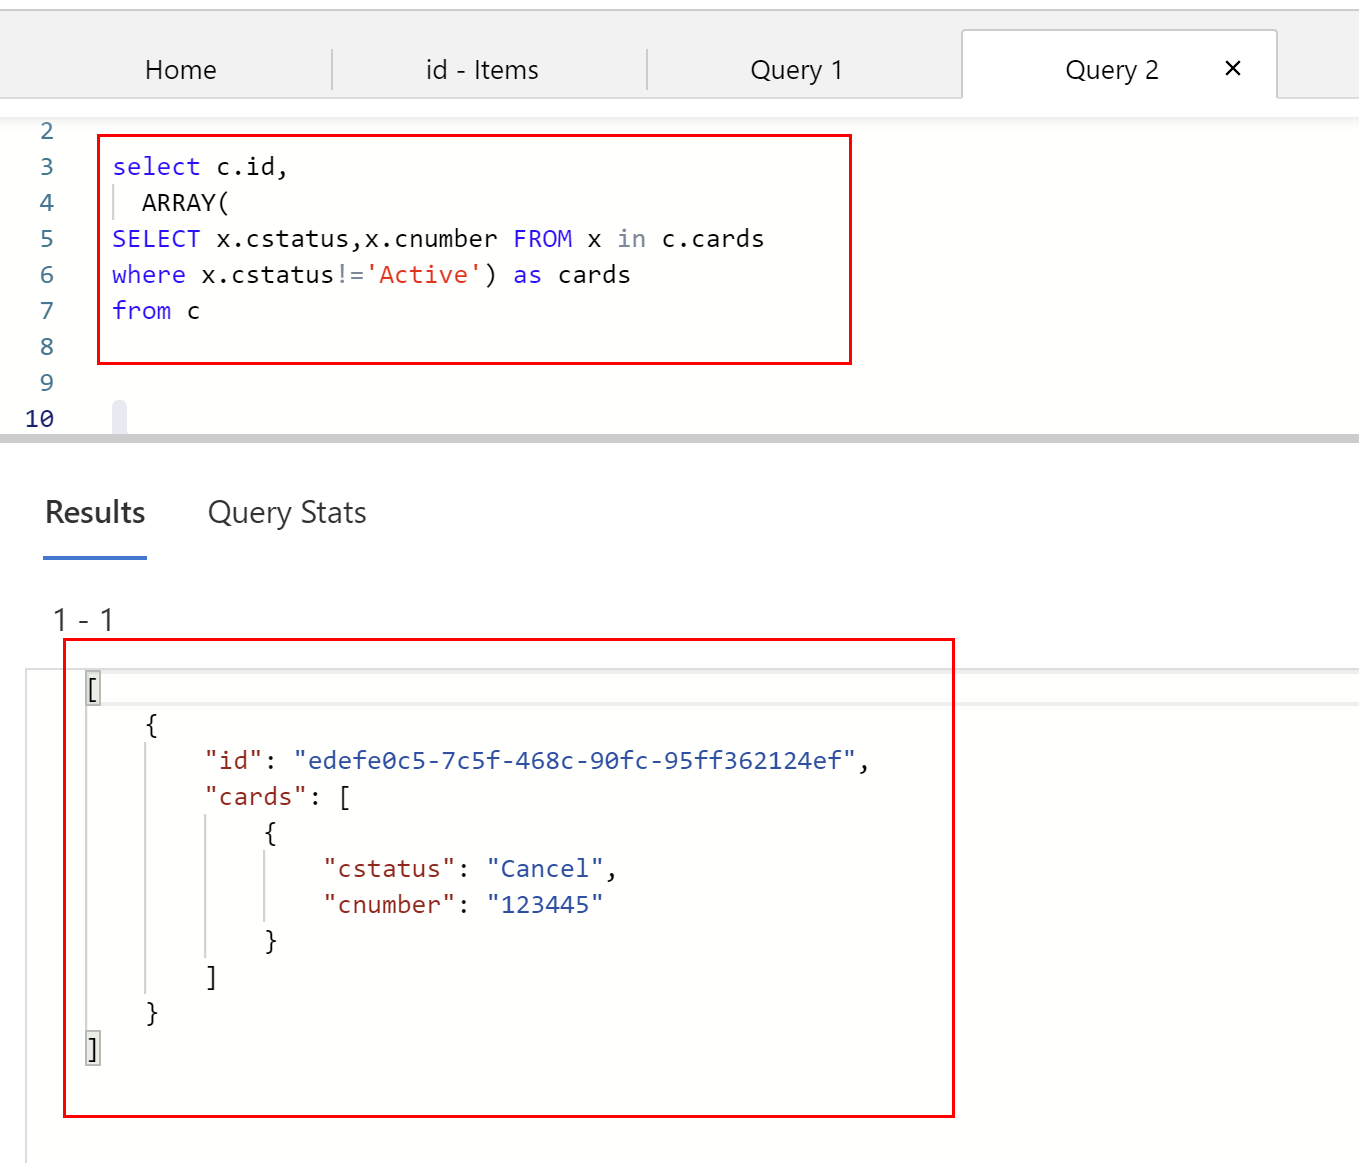
Task: Click the opening bracket of the results array
Action: (x=93, y=688)
